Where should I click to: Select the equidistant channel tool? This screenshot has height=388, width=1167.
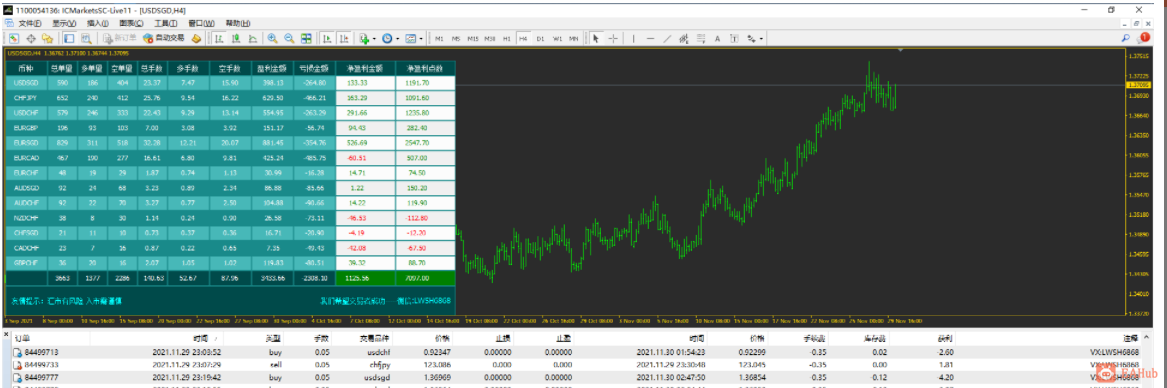pyautogui.click(x=684, y=38)
